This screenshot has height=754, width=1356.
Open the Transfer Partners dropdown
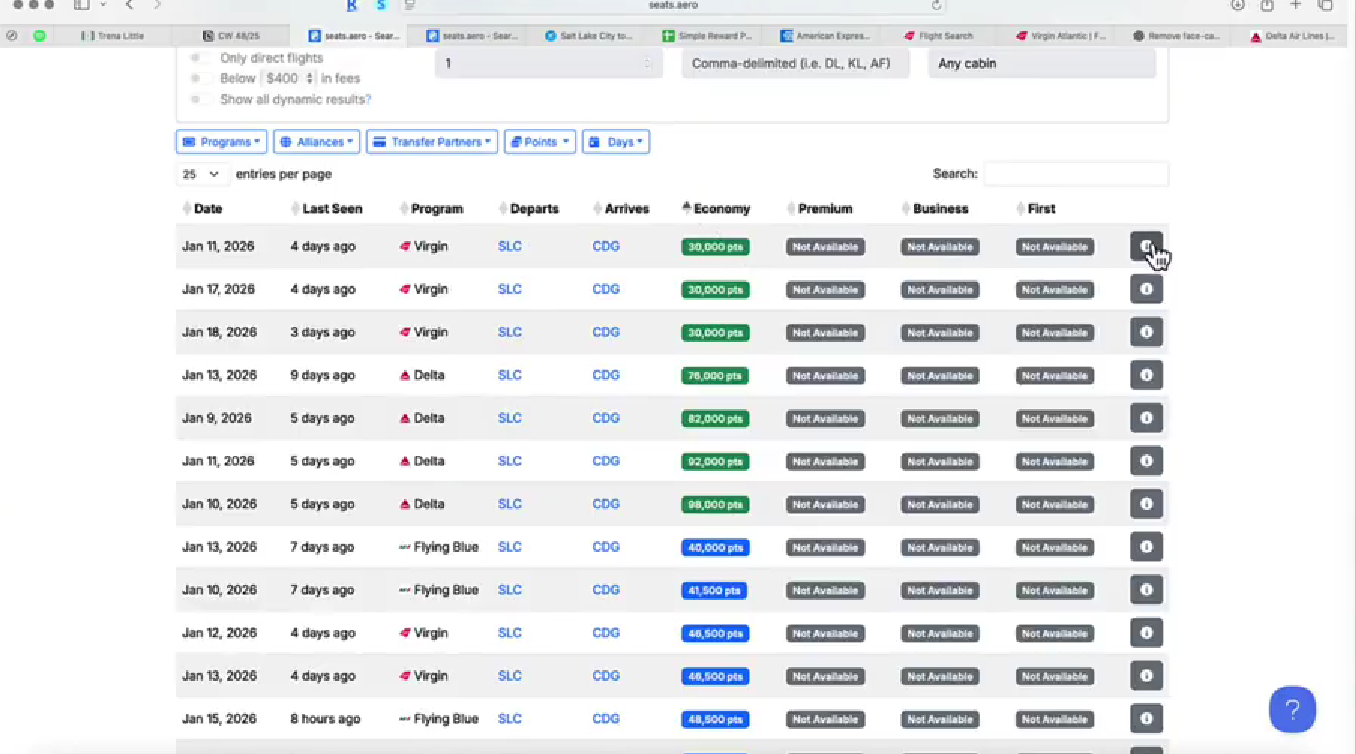(x=432, y=142)
